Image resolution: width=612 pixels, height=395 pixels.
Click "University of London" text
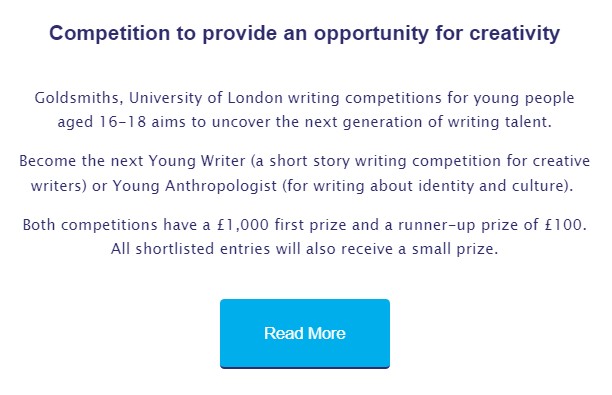click(x=206, y=98)
